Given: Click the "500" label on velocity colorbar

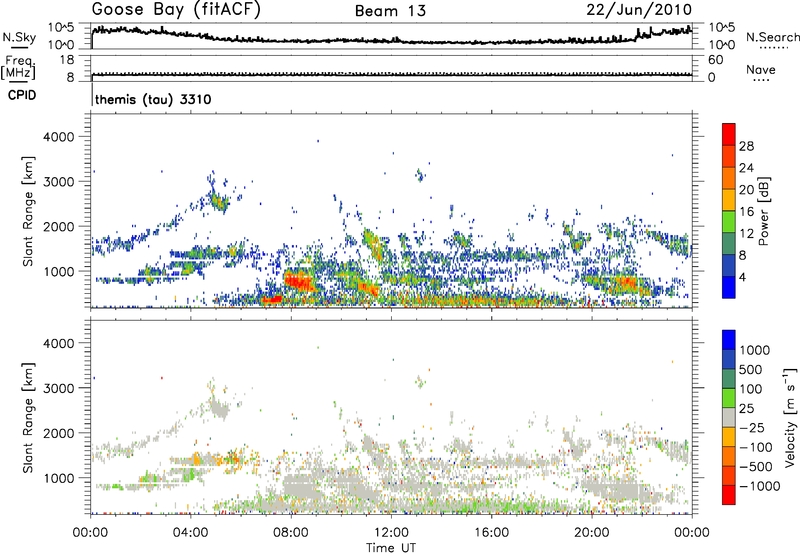Looking at the screenshot, I should click(751, 369).
